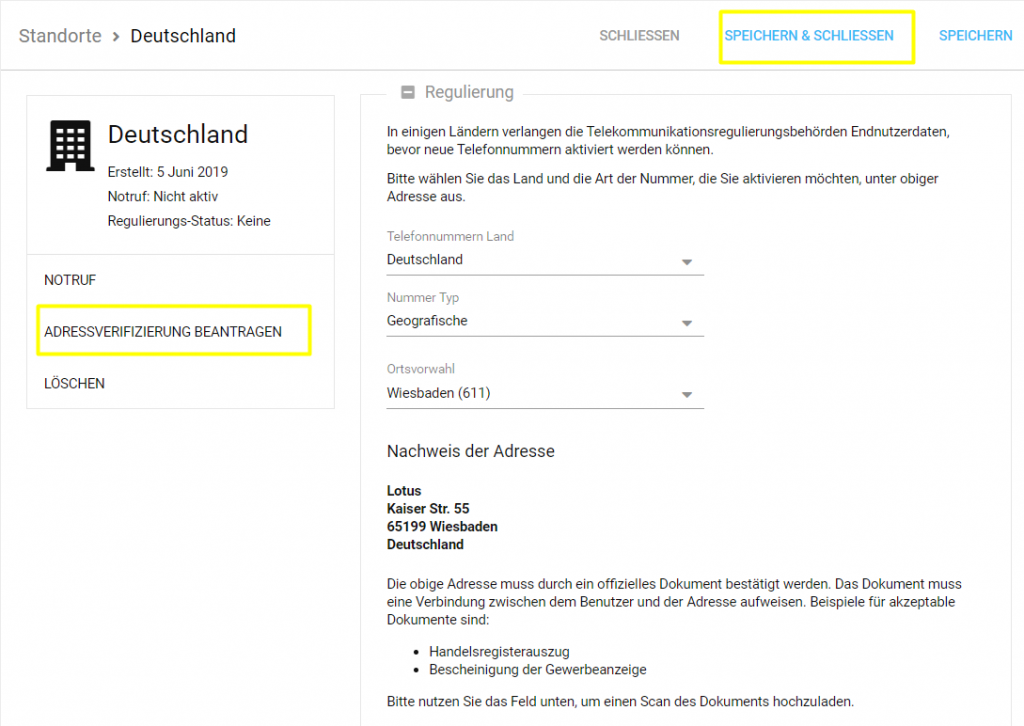Select LÖSCHEN in the left sidebar
The height and width of the screenshot is (726, 1024).
coord(74,383)
